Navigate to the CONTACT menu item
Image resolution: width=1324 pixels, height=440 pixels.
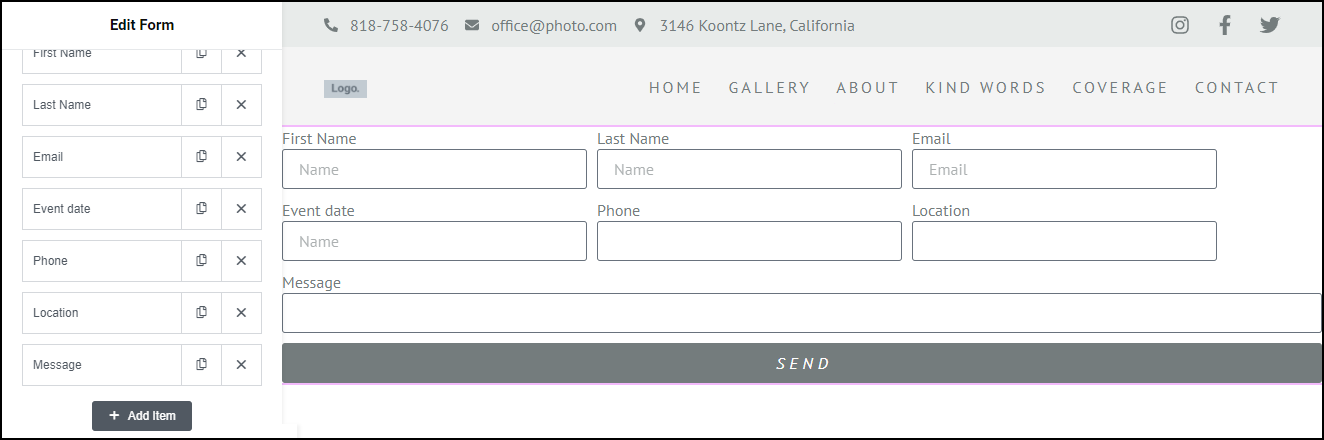point(1237,88)
